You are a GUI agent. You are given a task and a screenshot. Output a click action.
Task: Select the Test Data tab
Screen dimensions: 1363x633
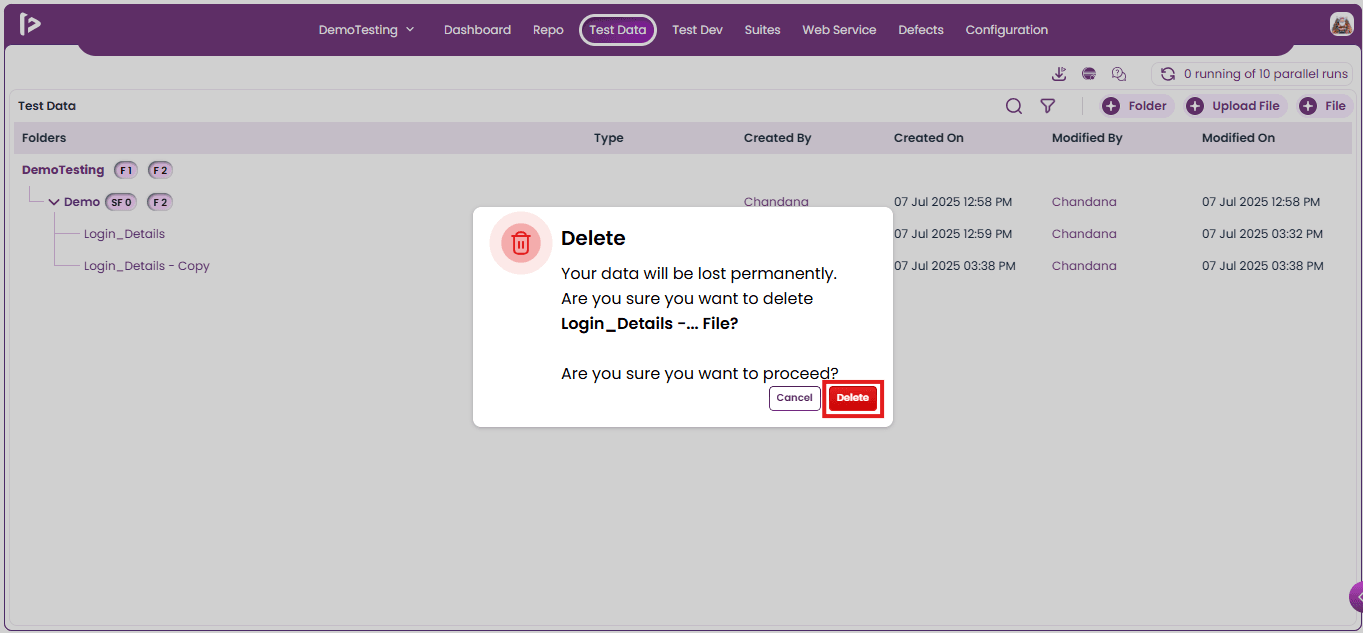point(618,30)
